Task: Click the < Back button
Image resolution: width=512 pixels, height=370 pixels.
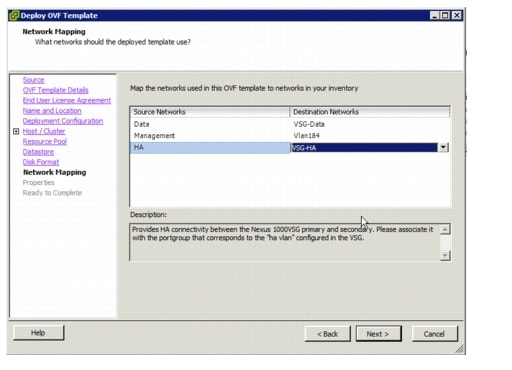Action: point(327,334)
